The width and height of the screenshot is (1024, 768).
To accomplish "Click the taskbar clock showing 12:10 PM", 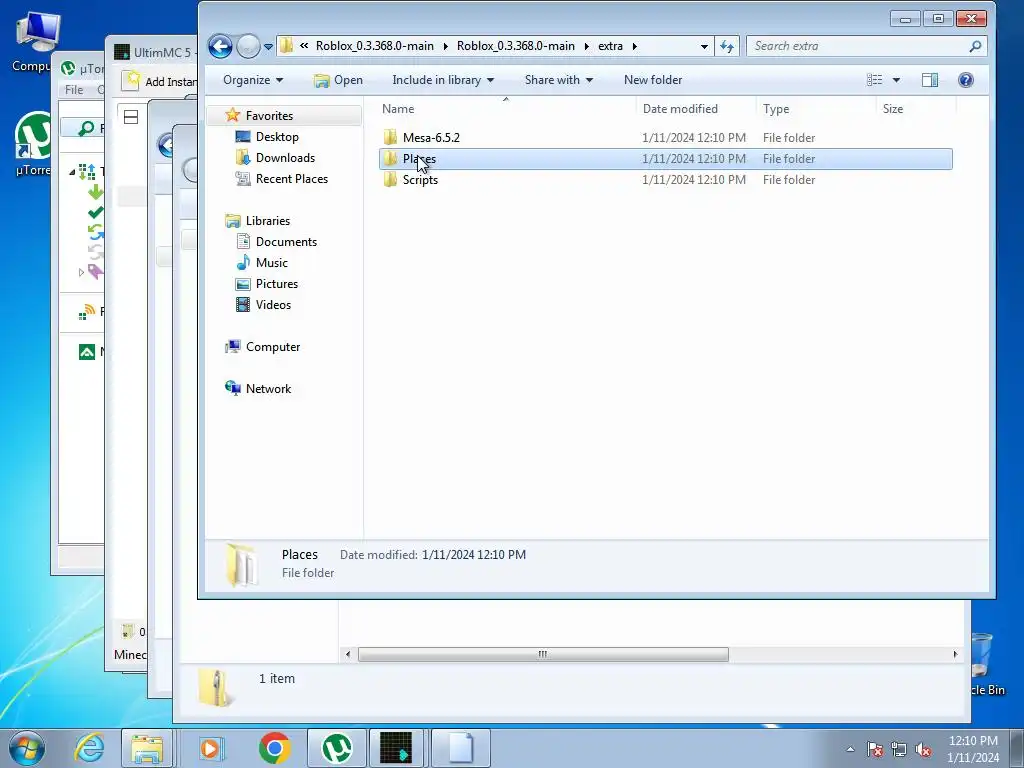I will pos(972,749).
